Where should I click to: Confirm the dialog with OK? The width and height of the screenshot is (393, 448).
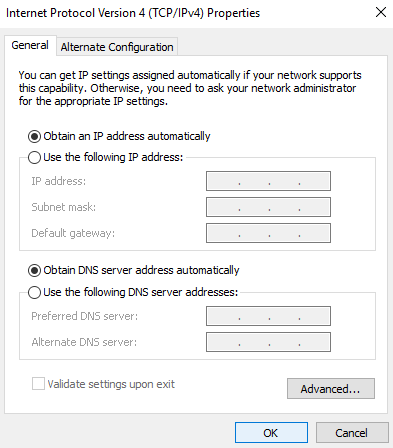coord(271,433)
